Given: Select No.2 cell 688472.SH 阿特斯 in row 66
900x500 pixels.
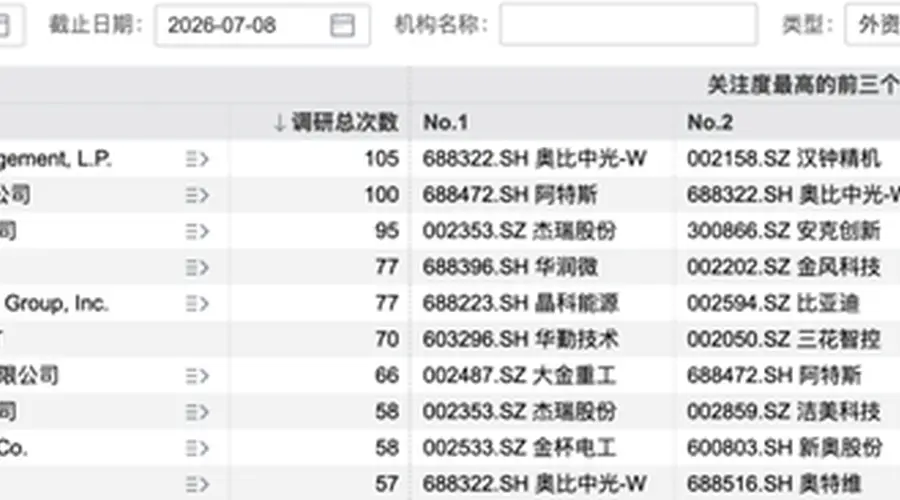Looking at the screenshot, I should (x=774, y=375).
